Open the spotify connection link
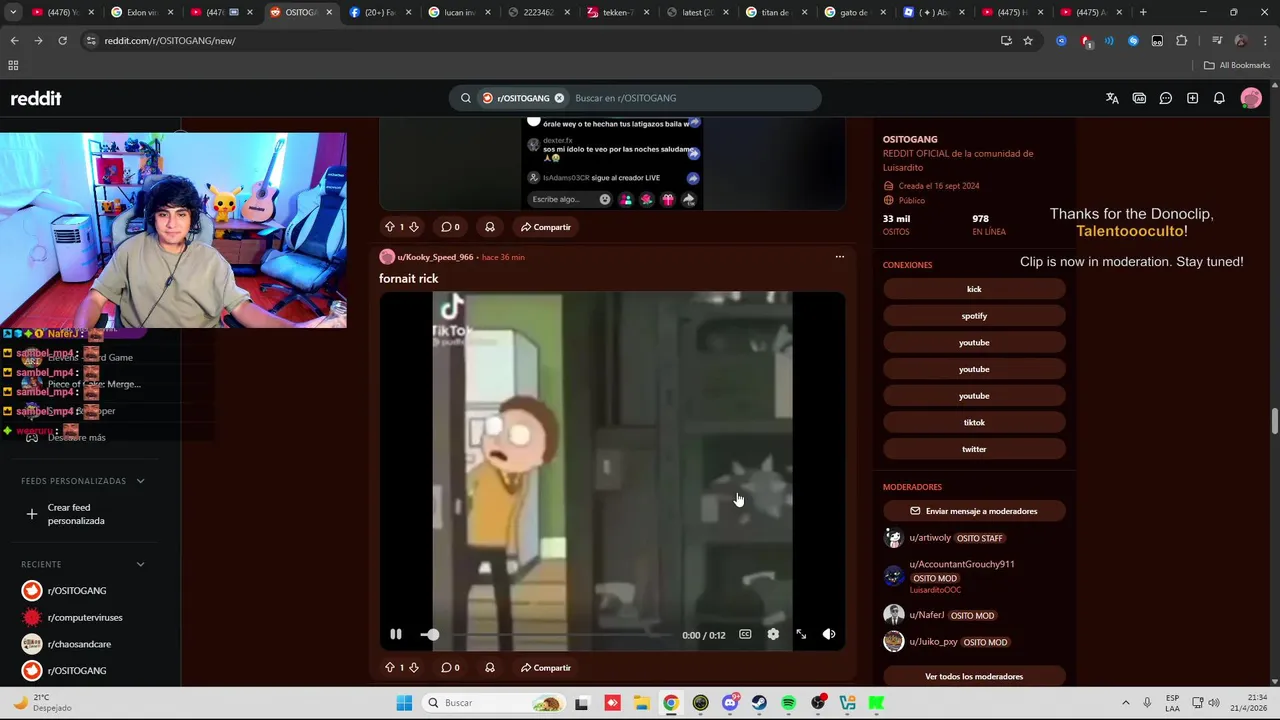The width and height of the screenshot is (1280, 720). 974,316
